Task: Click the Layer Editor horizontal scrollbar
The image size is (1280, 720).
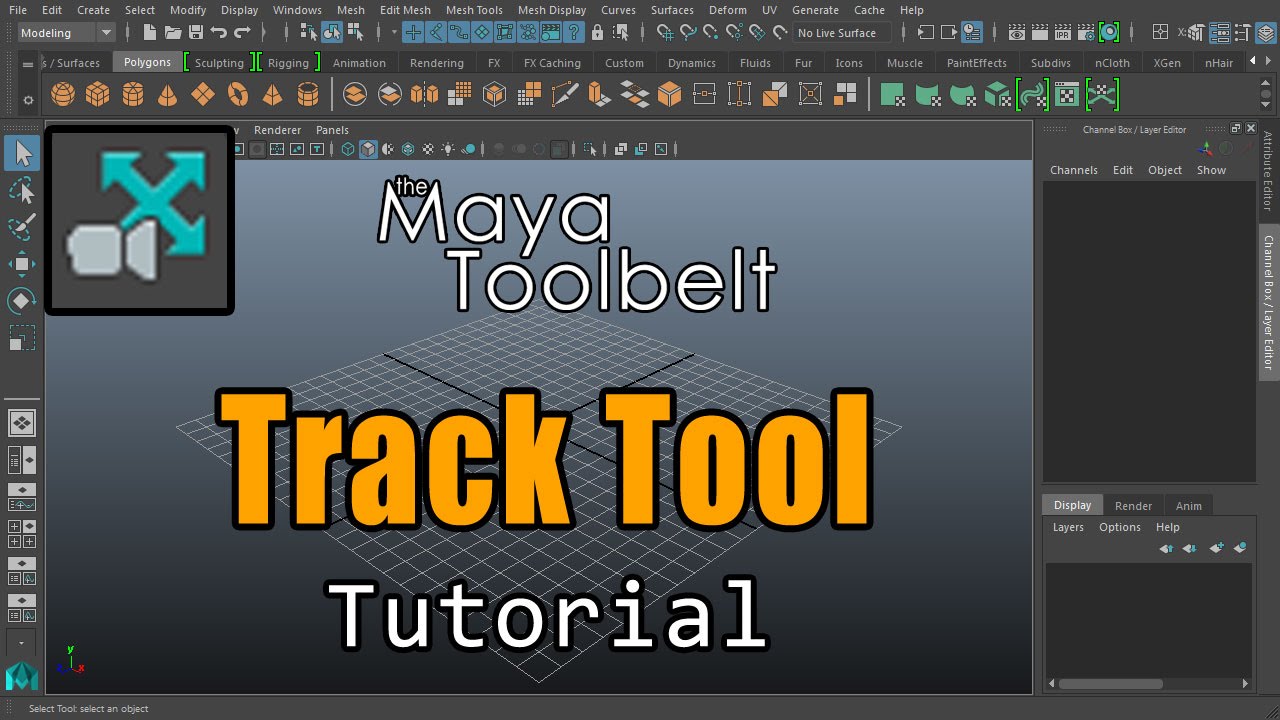Action: (1110, 684)
